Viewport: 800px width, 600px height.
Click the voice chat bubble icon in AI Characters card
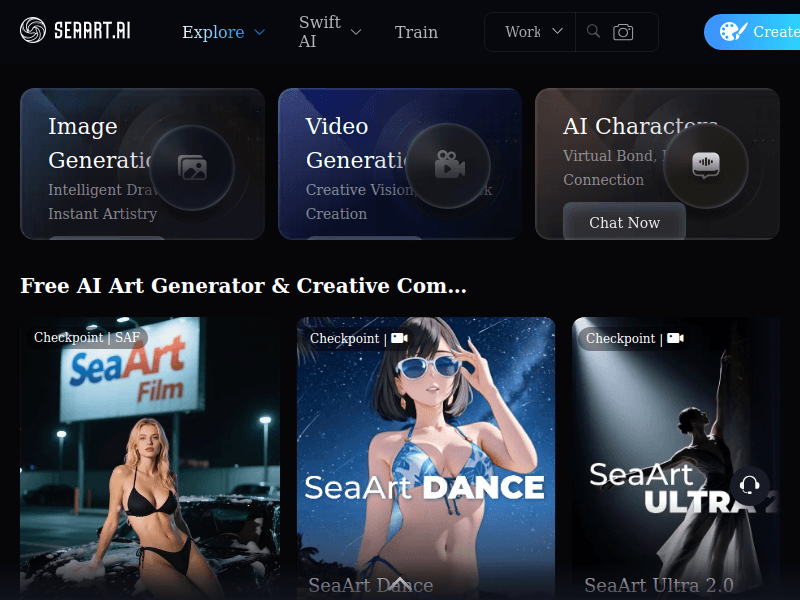click(706, 165)
